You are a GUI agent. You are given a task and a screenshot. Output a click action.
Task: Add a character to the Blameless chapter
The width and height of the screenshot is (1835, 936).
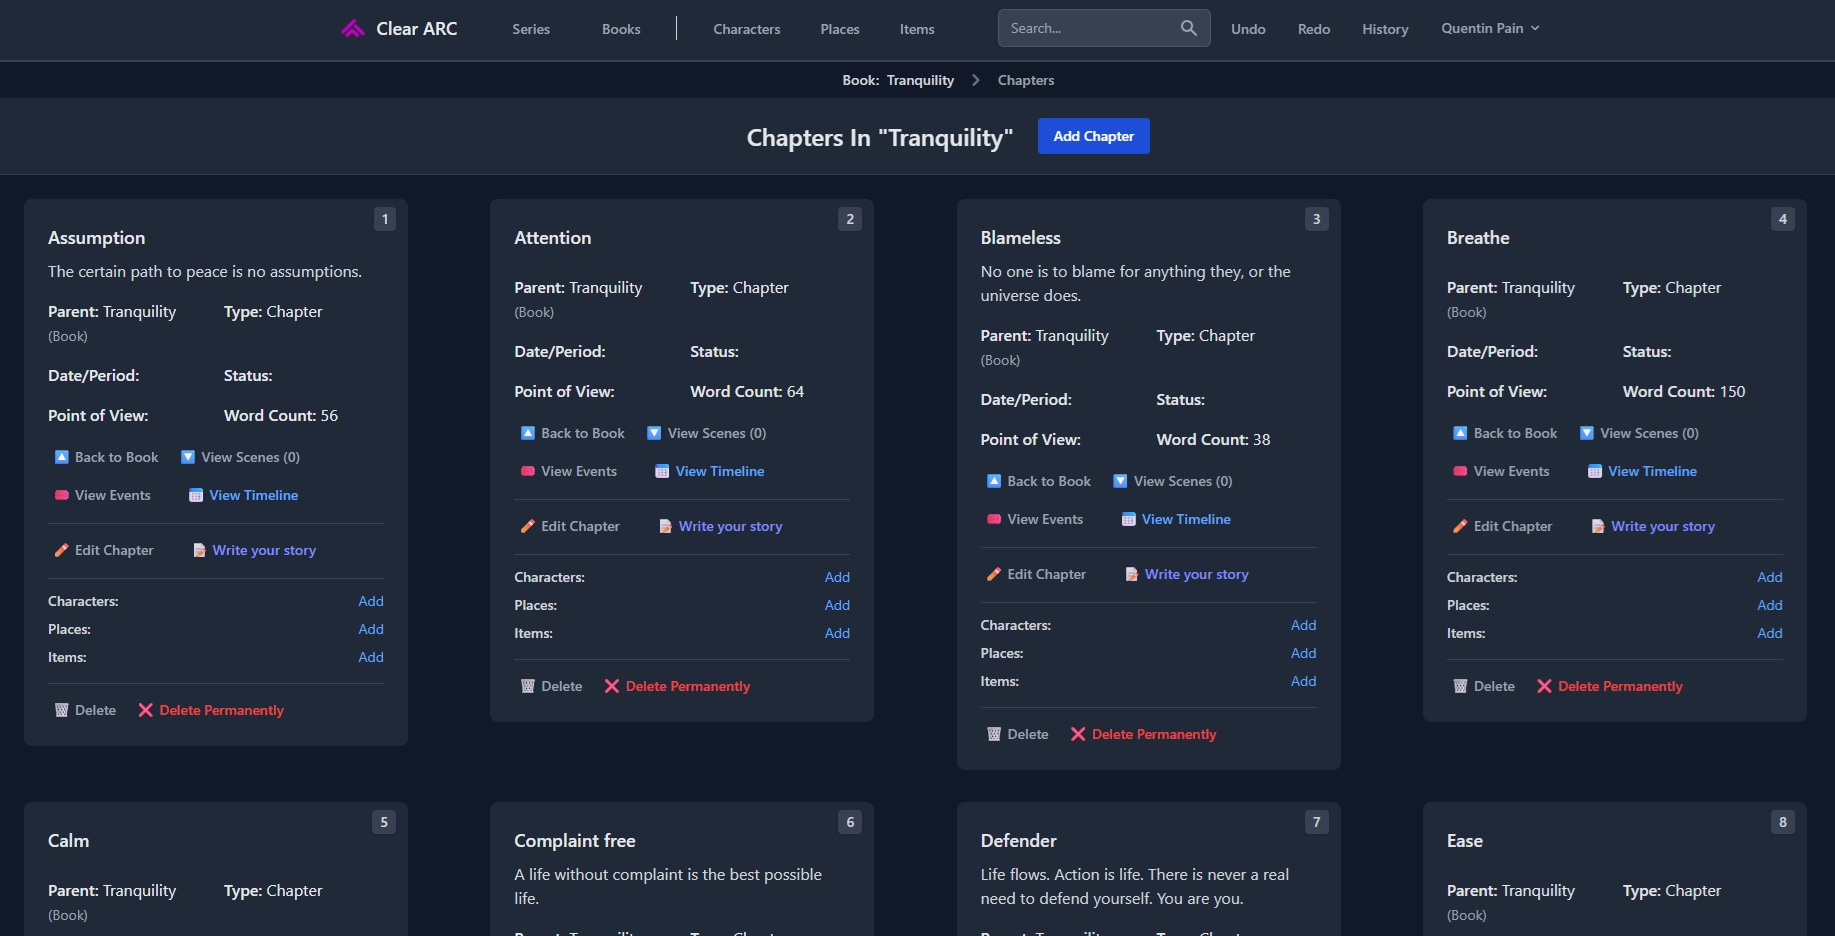[x=1303, y=625]
